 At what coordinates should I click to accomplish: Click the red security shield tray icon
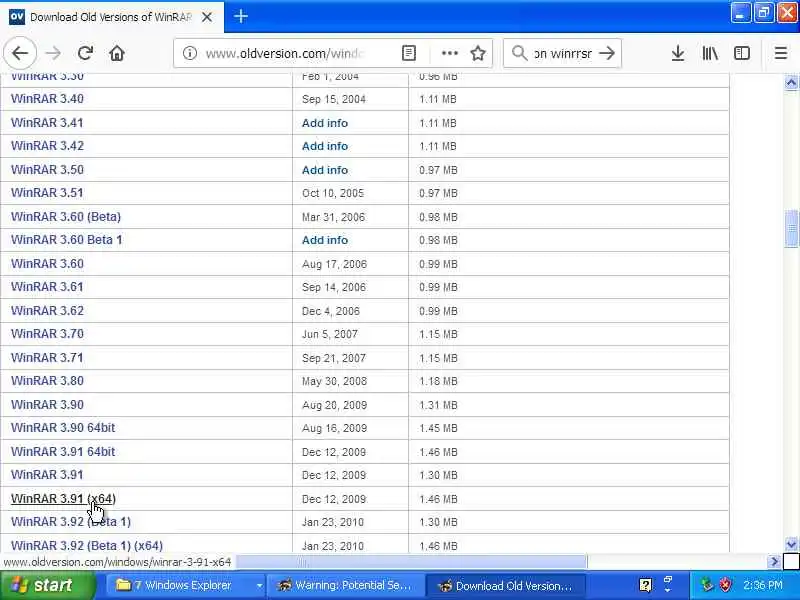(725, 585)
